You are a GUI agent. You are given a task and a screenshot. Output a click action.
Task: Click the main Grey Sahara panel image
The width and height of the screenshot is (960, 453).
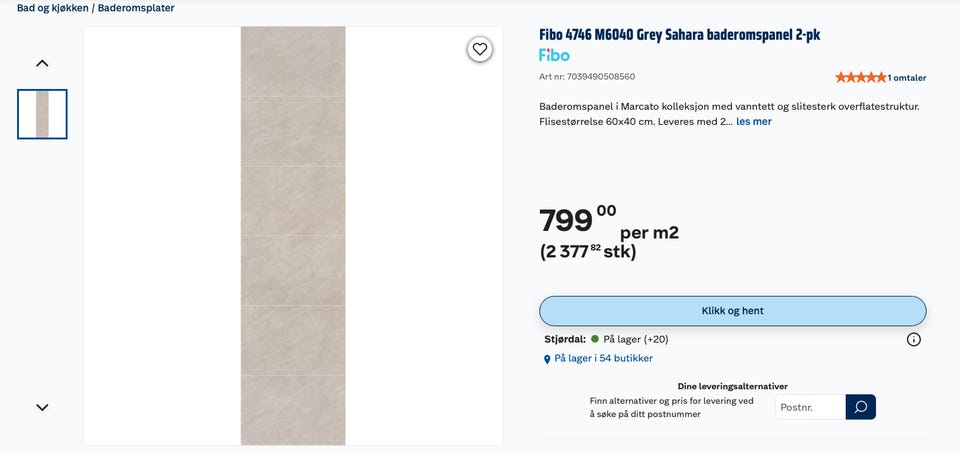tap(293, 236)
